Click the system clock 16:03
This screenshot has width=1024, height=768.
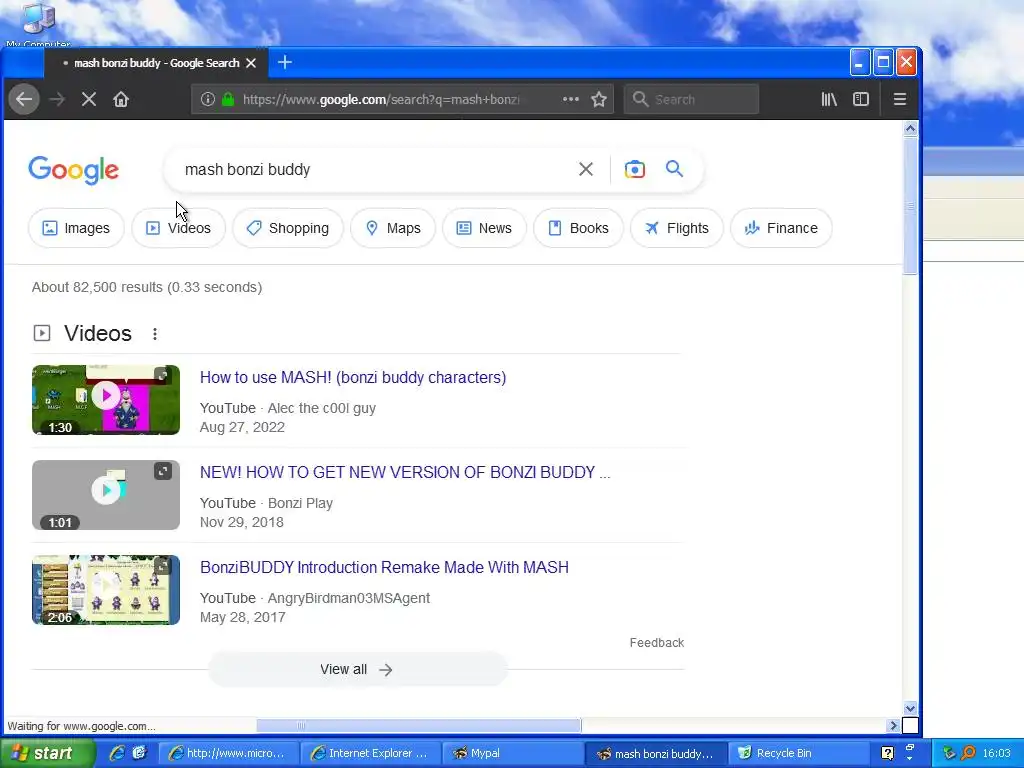pyautogui.click(x=996, y=753)
